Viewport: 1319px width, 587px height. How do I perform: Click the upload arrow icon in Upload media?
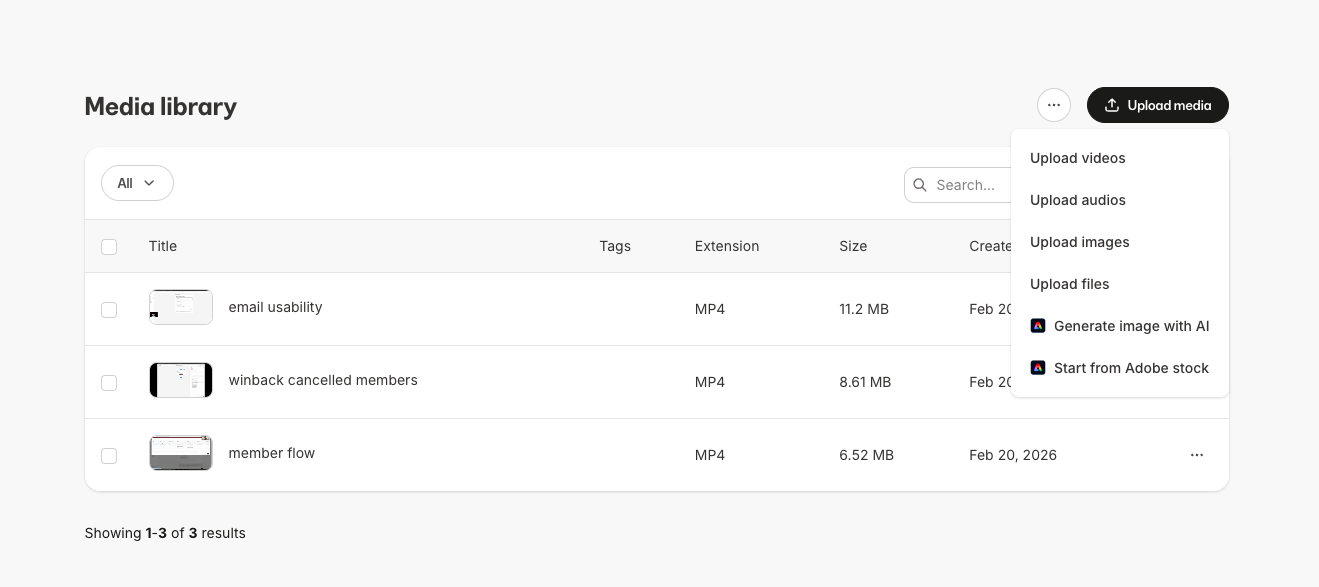[1111, 105]
